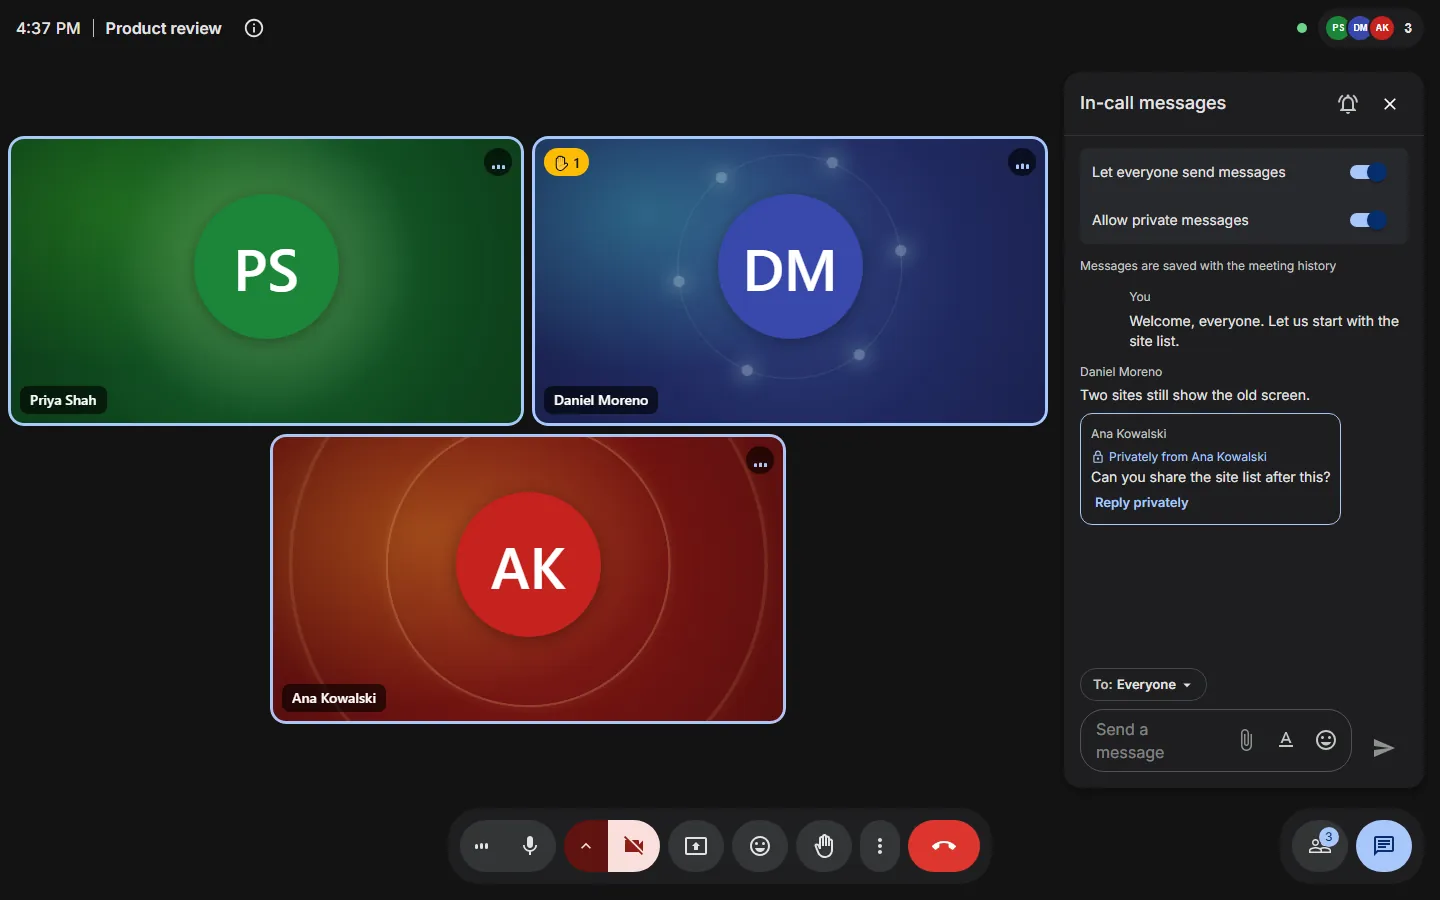Image resolution: width=1440 pixels, height=900 pixels.
Task: Open the To: Everyone recipient dropdown
Action: 1143,685
